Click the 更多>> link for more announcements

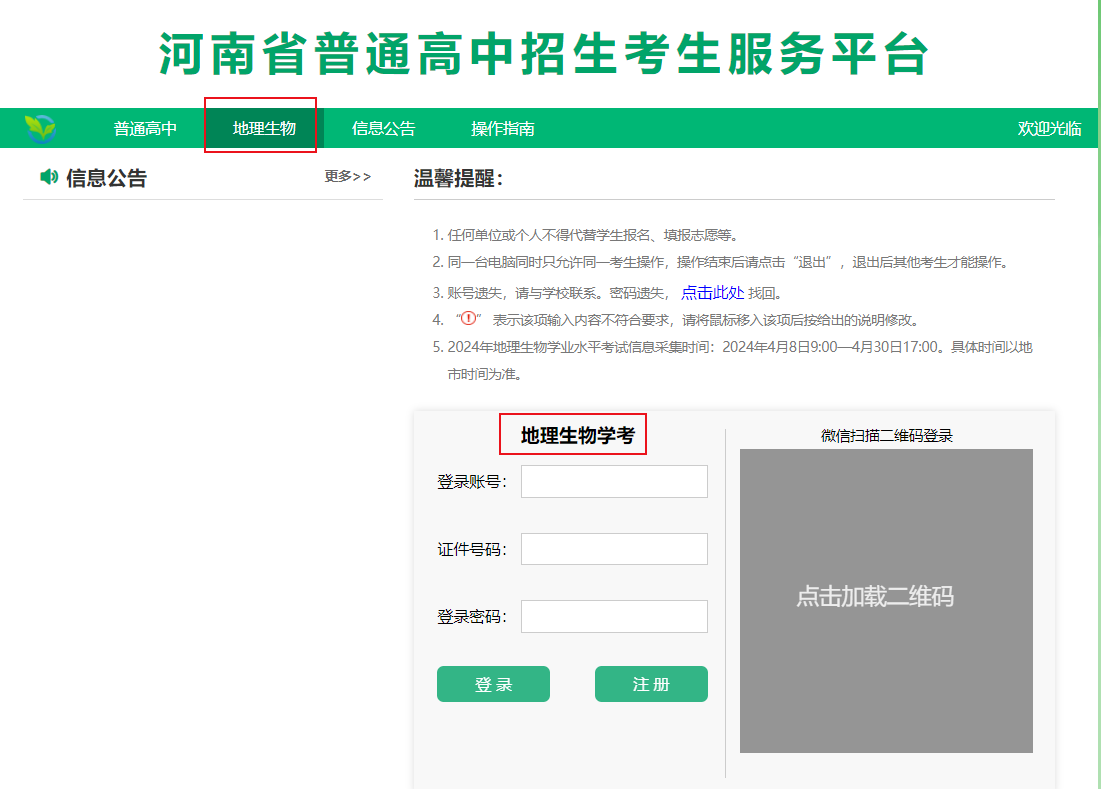347,177
